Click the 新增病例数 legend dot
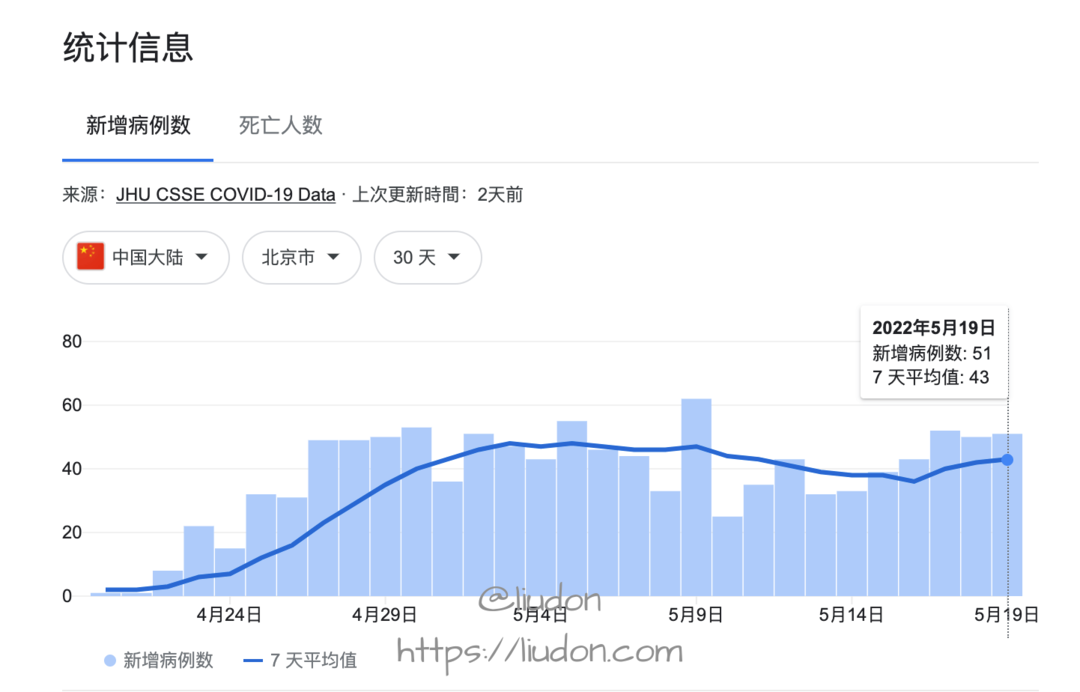Viewport: 1080px width, 692px height. pos(110,661)
